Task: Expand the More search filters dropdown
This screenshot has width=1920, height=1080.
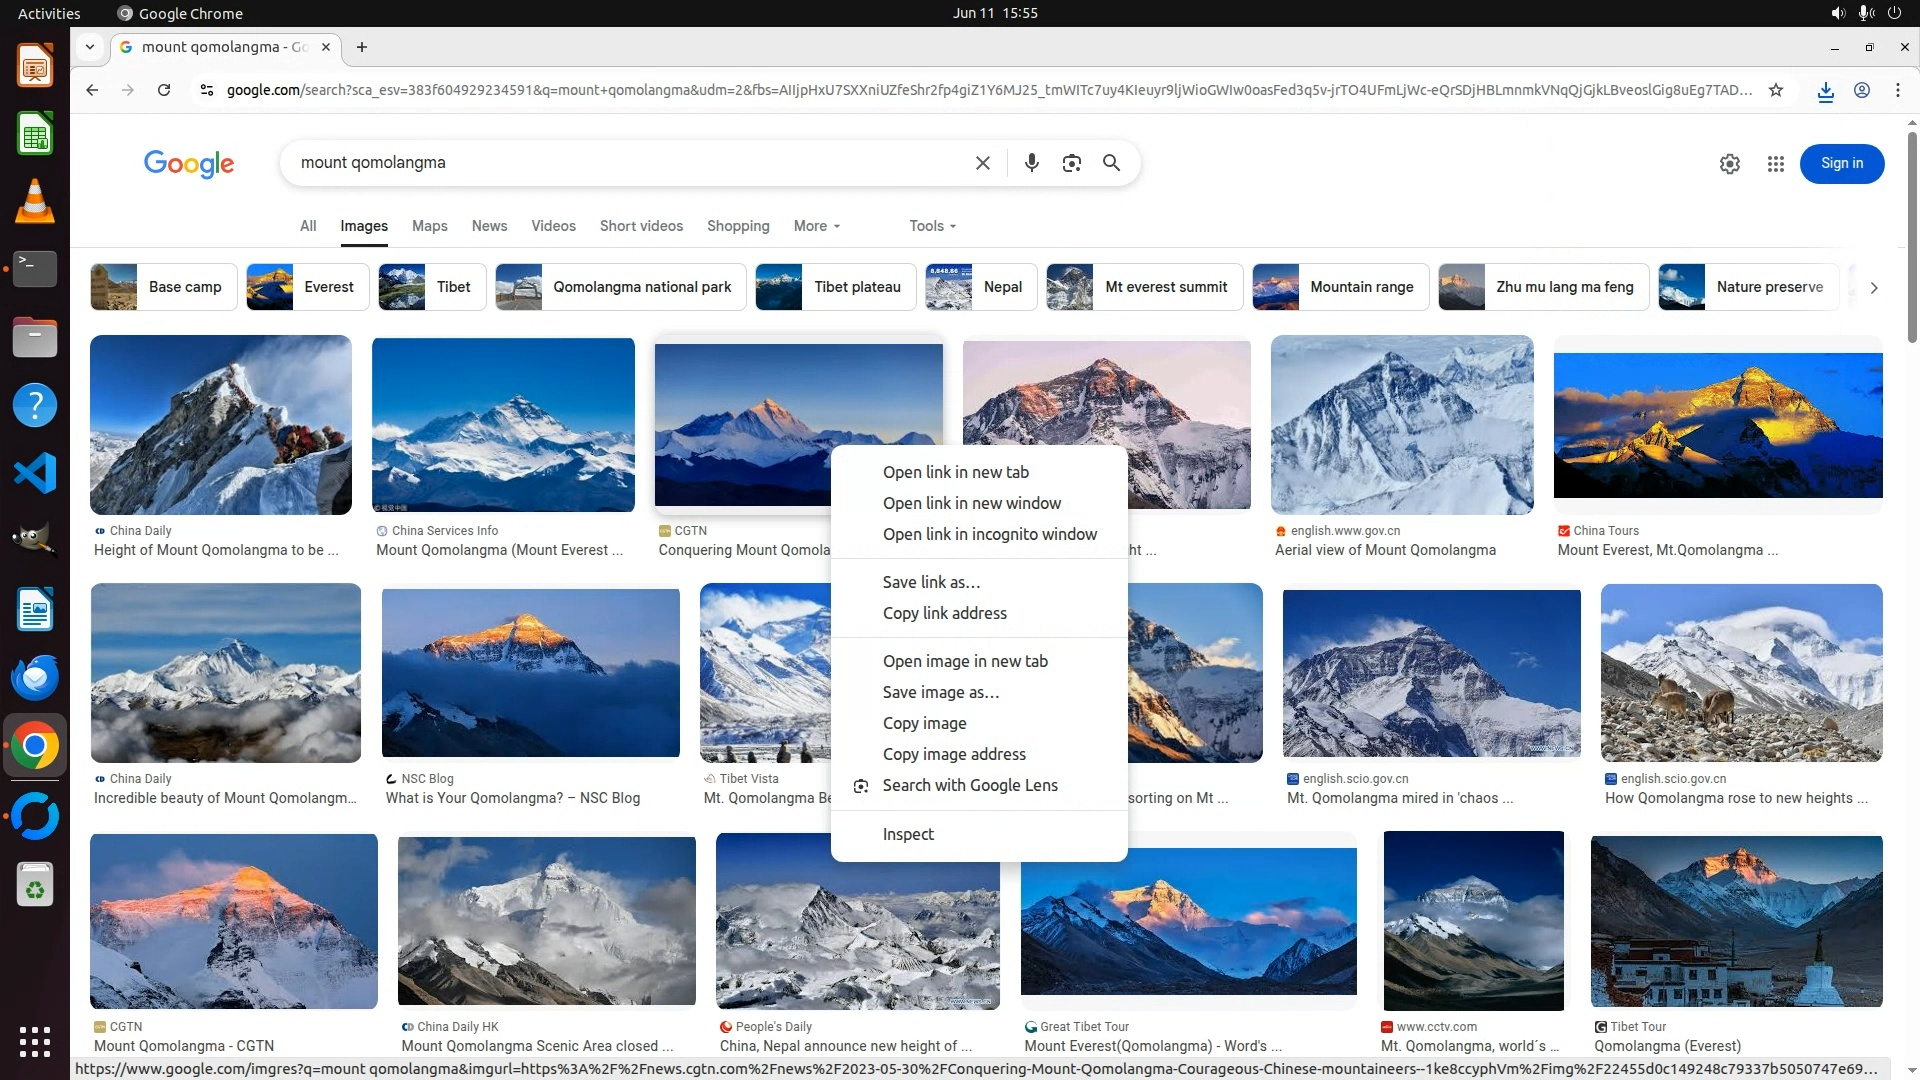Action: click(816, 226)
